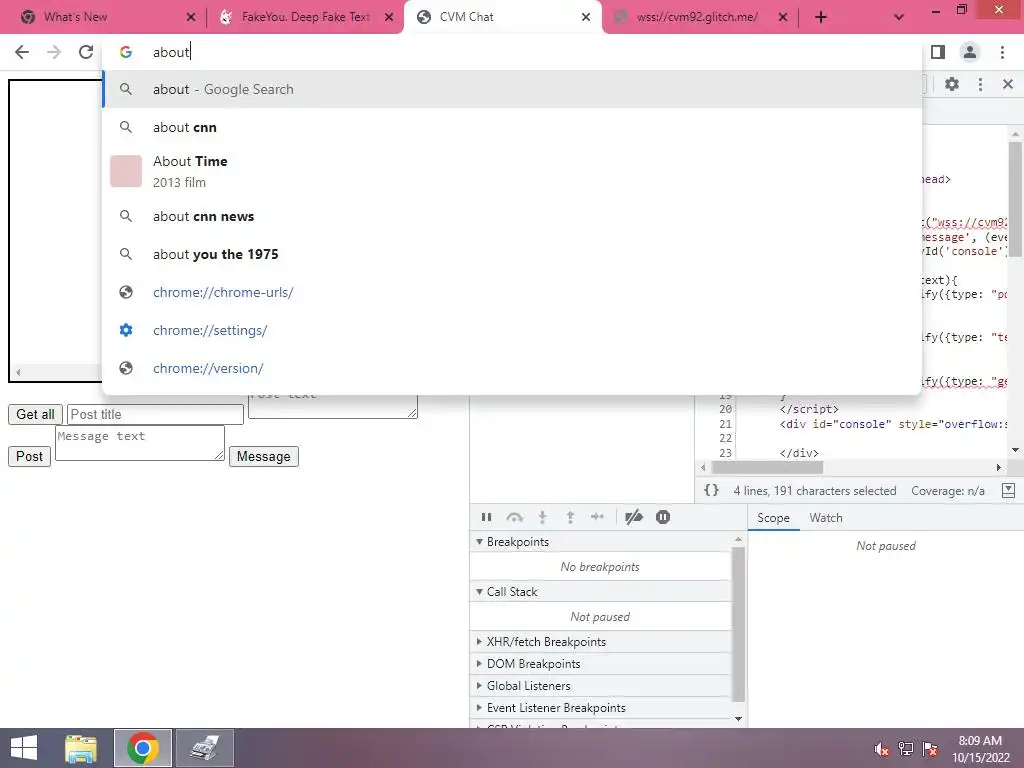This screenshot has width=1024, height=768.
Task: Toggle Deactivate breakpoints
Action: click(x=633, y=517)
